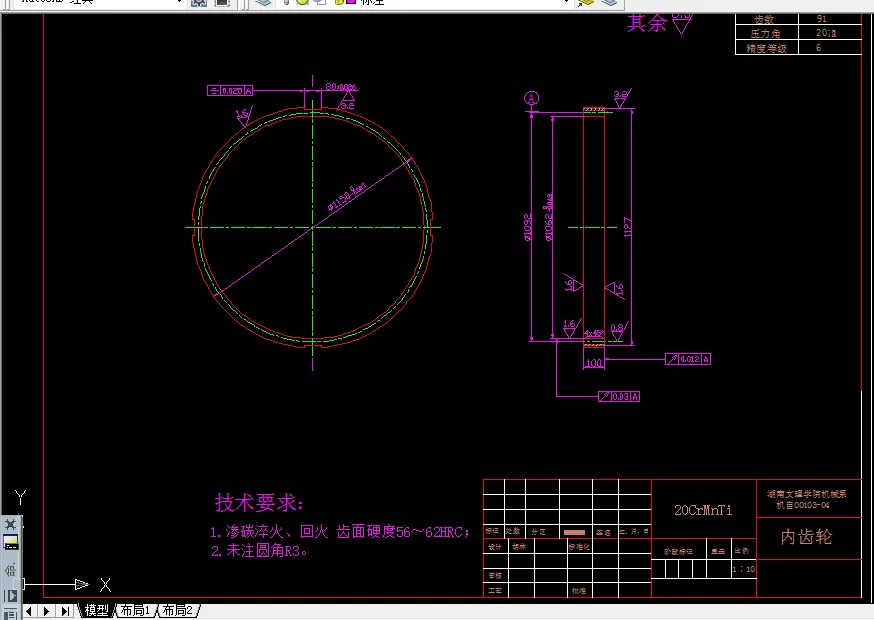This screenshot has height=620, width=874.
Task: Go to previous layout tab arrow
Action: tap(29, 611)
